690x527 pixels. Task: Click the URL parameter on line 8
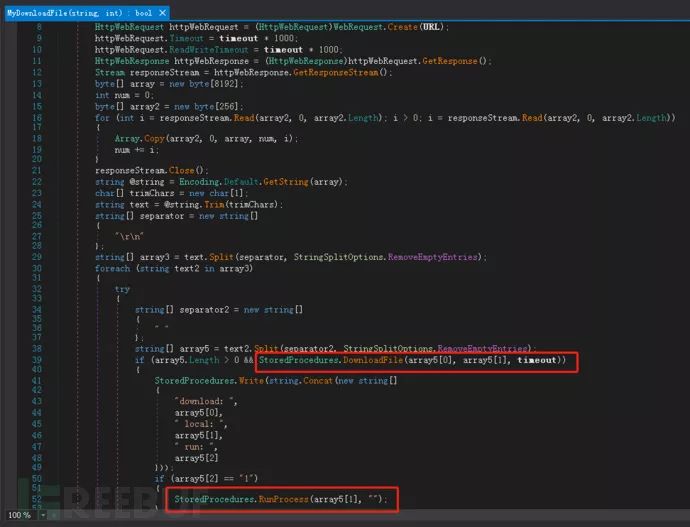431,27
